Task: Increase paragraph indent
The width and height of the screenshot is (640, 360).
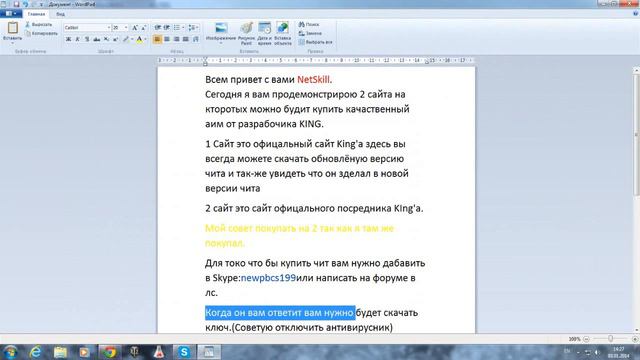Action: [167, 27]
